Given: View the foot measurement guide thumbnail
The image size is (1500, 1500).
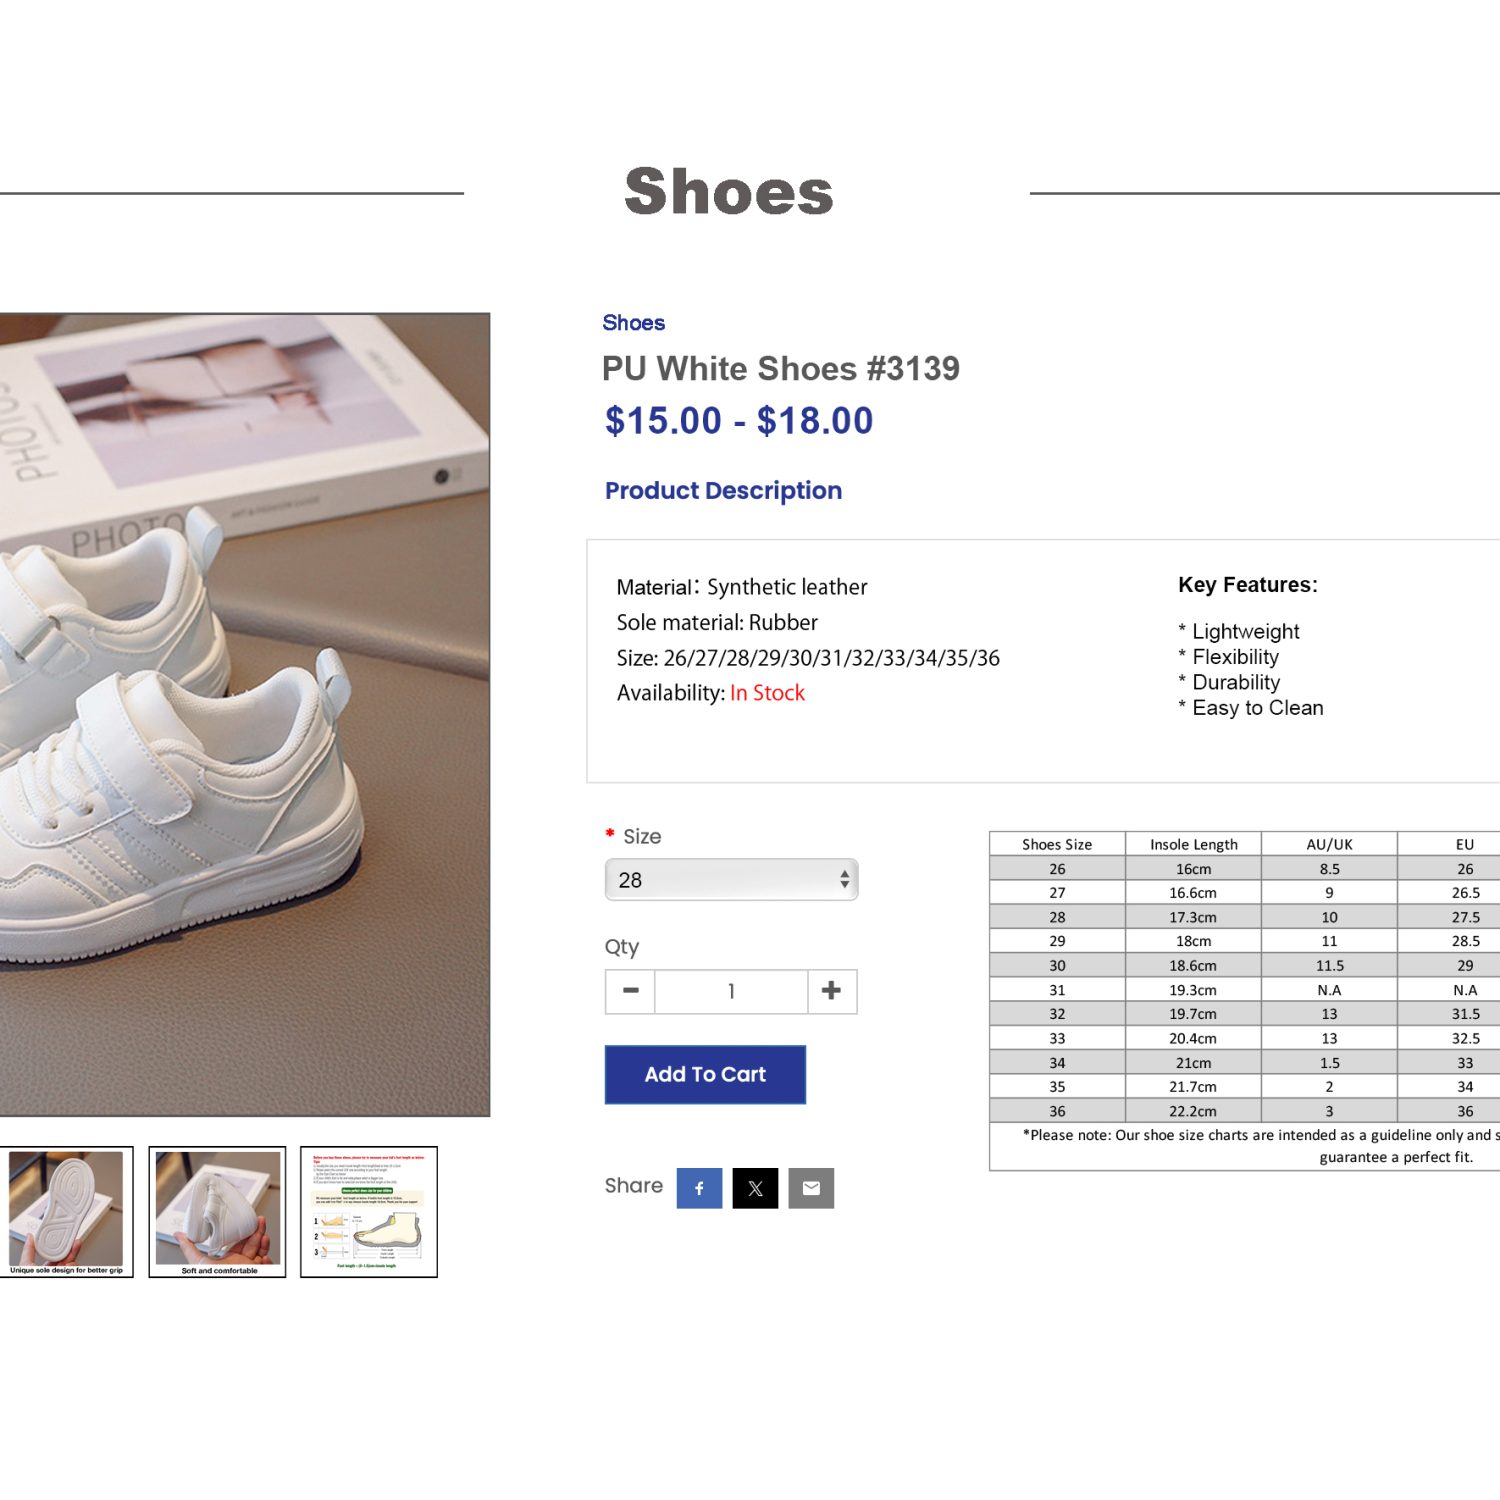Looking at the screenshot, I should point(369,1212).
